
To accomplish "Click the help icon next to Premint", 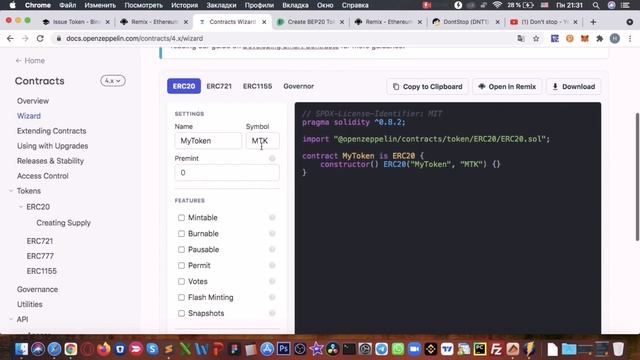I will pyautogui.click(x=272, y=158).
